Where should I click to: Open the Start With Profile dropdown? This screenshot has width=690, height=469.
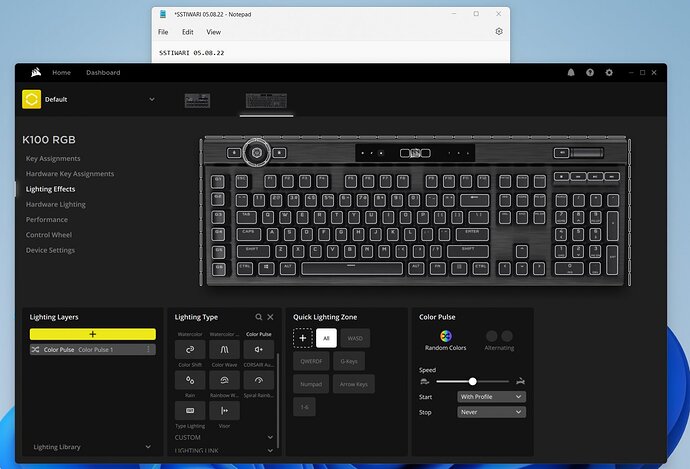click(492, 396)
